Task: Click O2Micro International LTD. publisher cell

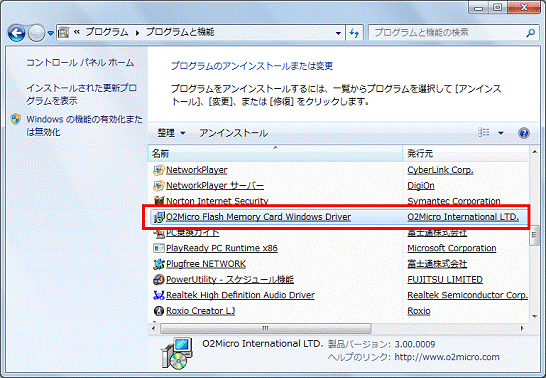Action: (x=463, y=217)
